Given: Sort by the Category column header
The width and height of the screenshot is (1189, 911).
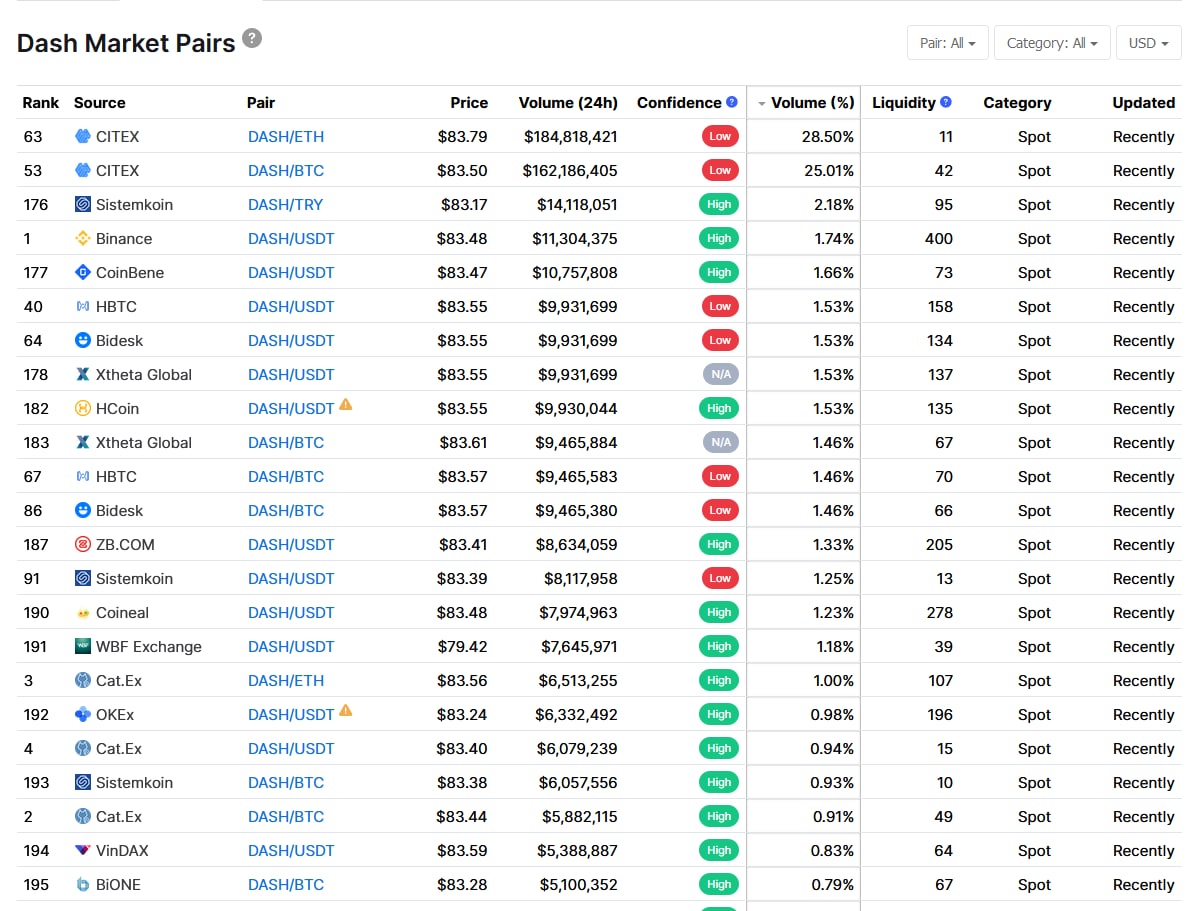Looking at the screenshot, I should 1017,102.
